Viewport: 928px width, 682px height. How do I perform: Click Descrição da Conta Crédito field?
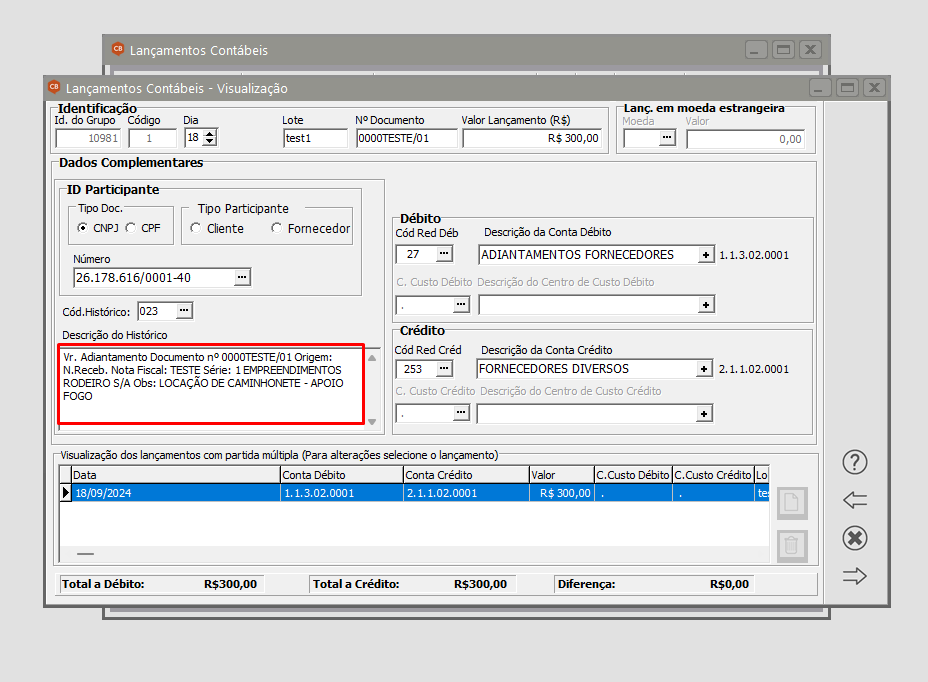pyautogui.click(x=587, y=369)
